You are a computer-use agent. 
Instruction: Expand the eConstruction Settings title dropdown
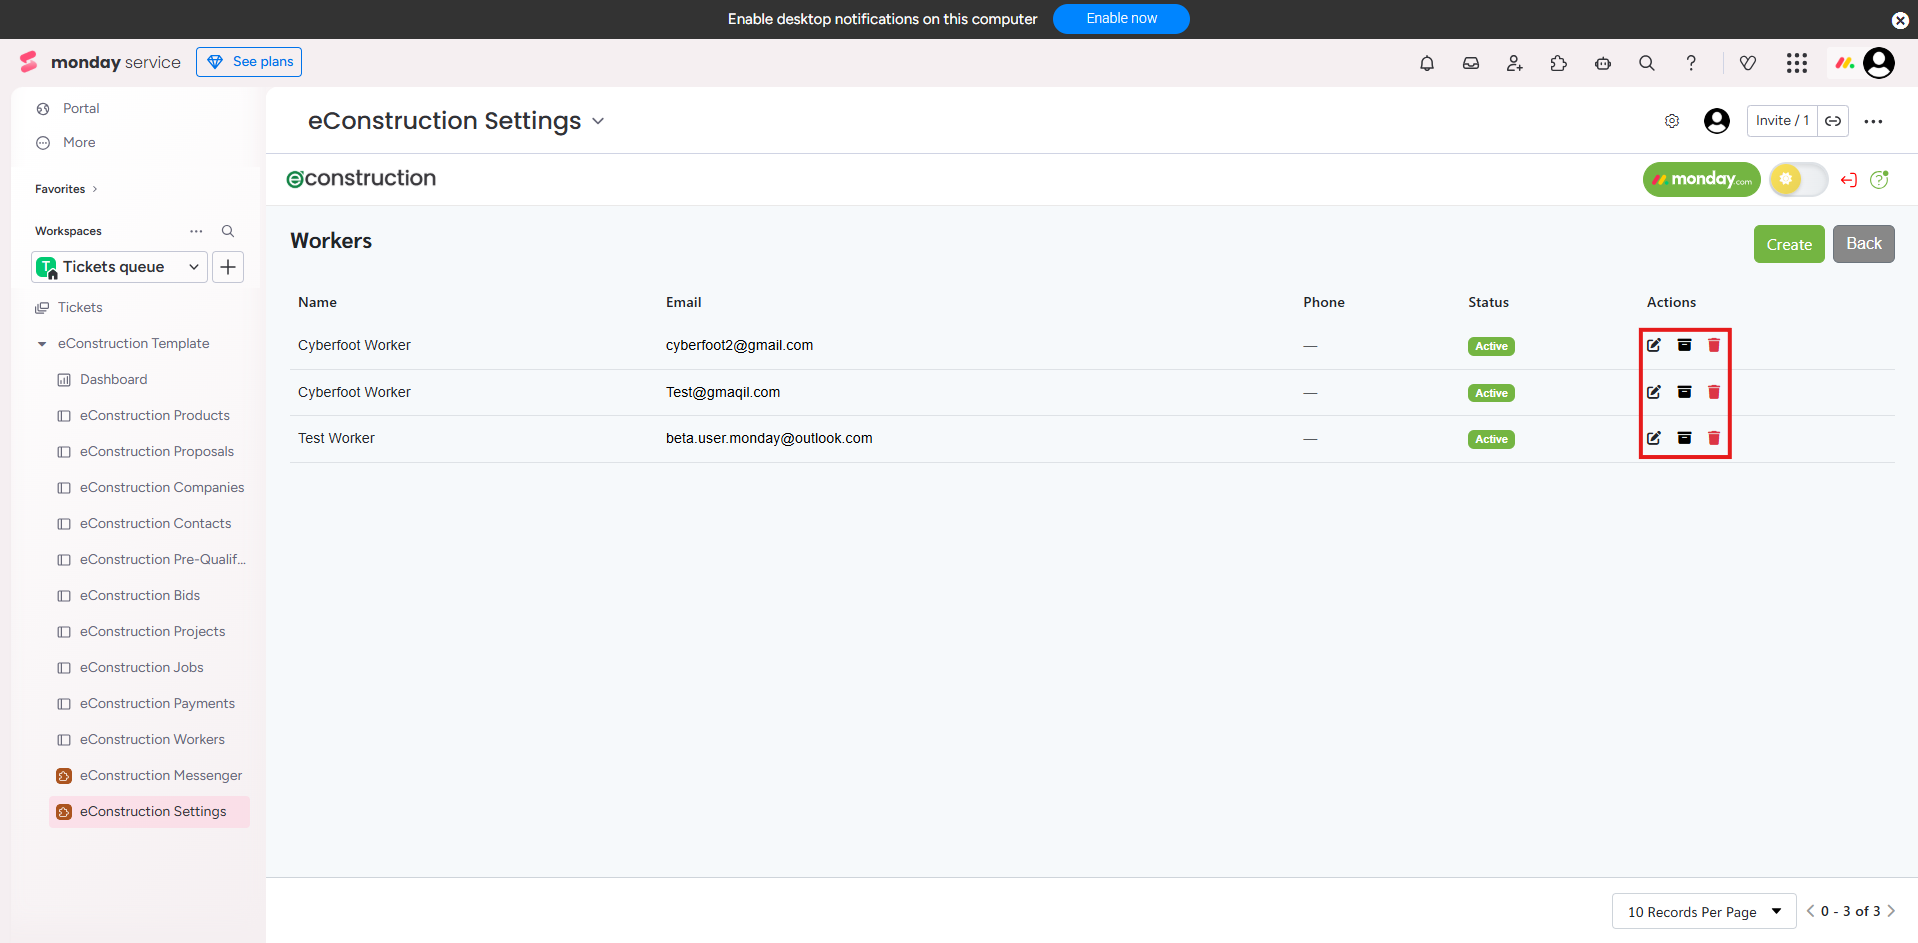[x=598, y=121]
